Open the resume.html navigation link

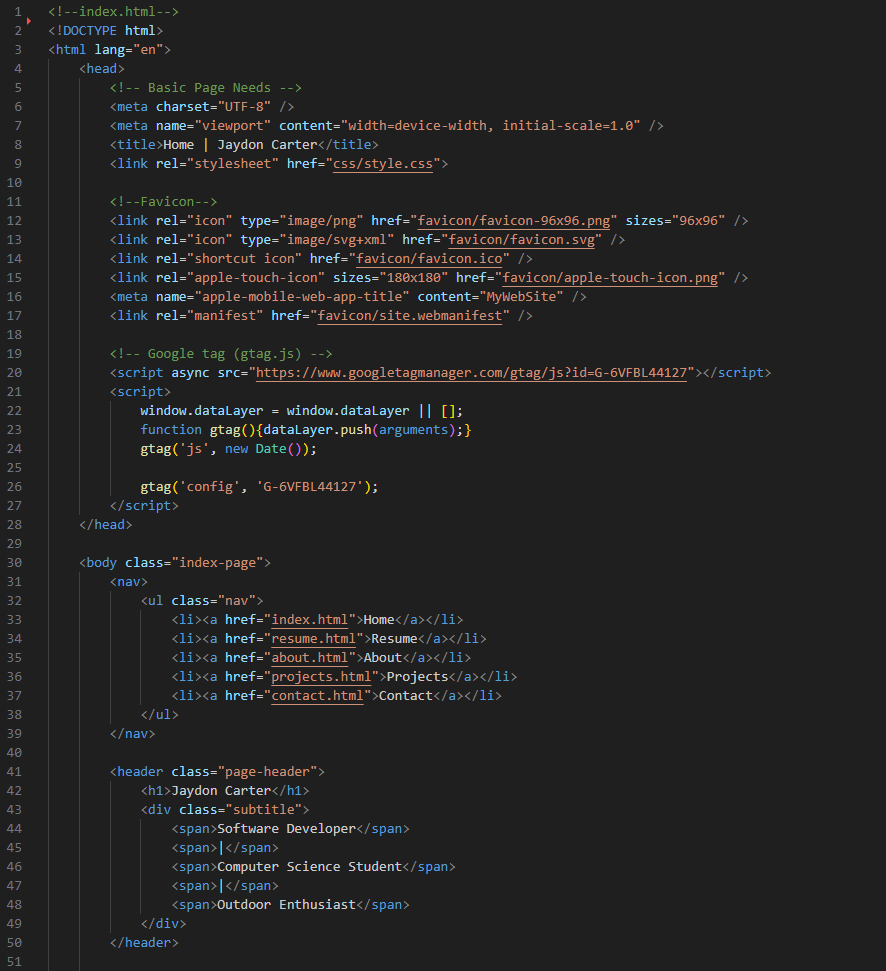[x=312, y=638]
